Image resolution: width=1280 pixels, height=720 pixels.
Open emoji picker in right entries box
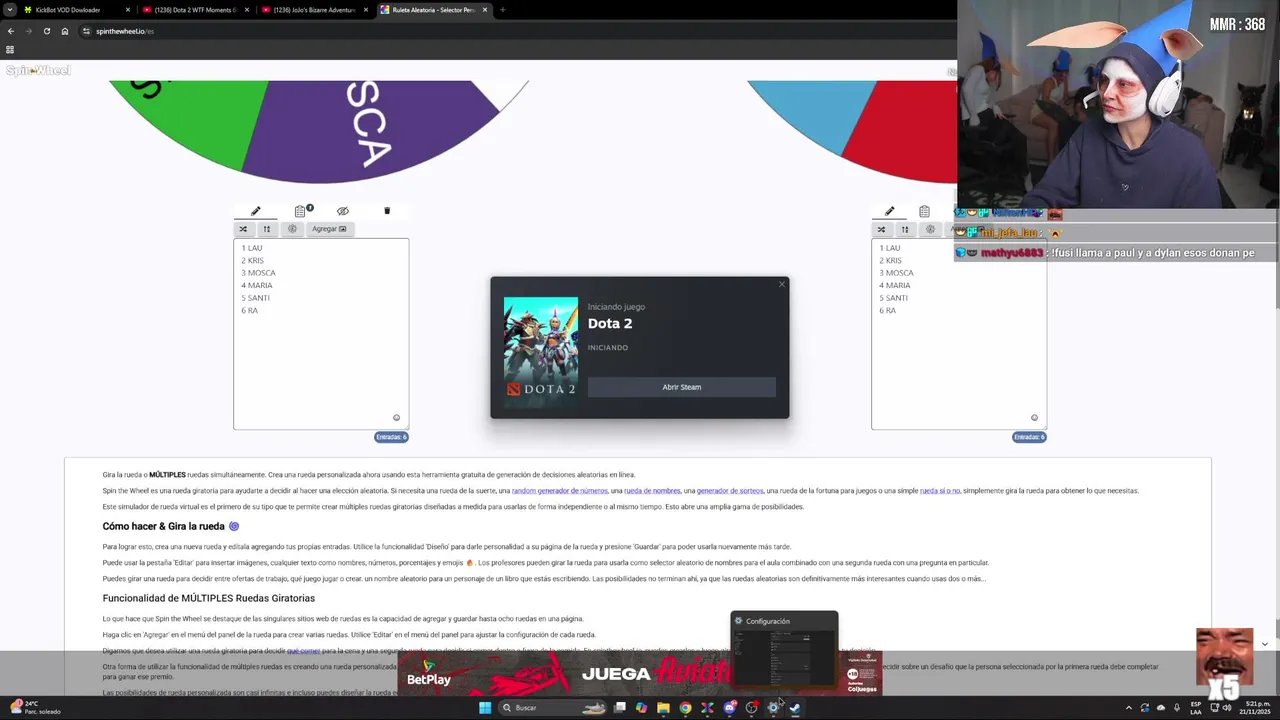pyautogui.click(x=1034, y=418)
